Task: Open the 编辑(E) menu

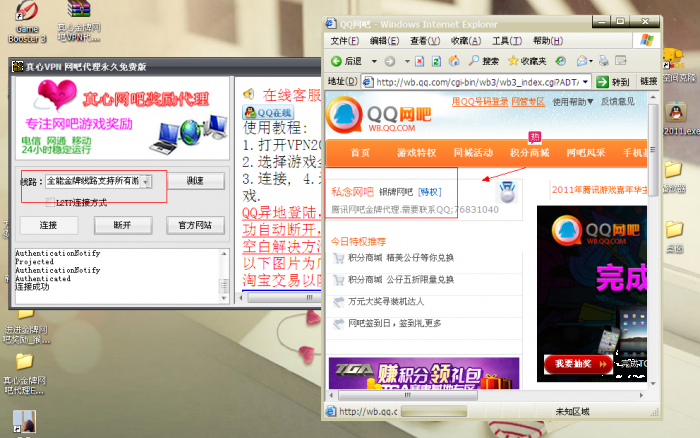Action: coord(384,41)
